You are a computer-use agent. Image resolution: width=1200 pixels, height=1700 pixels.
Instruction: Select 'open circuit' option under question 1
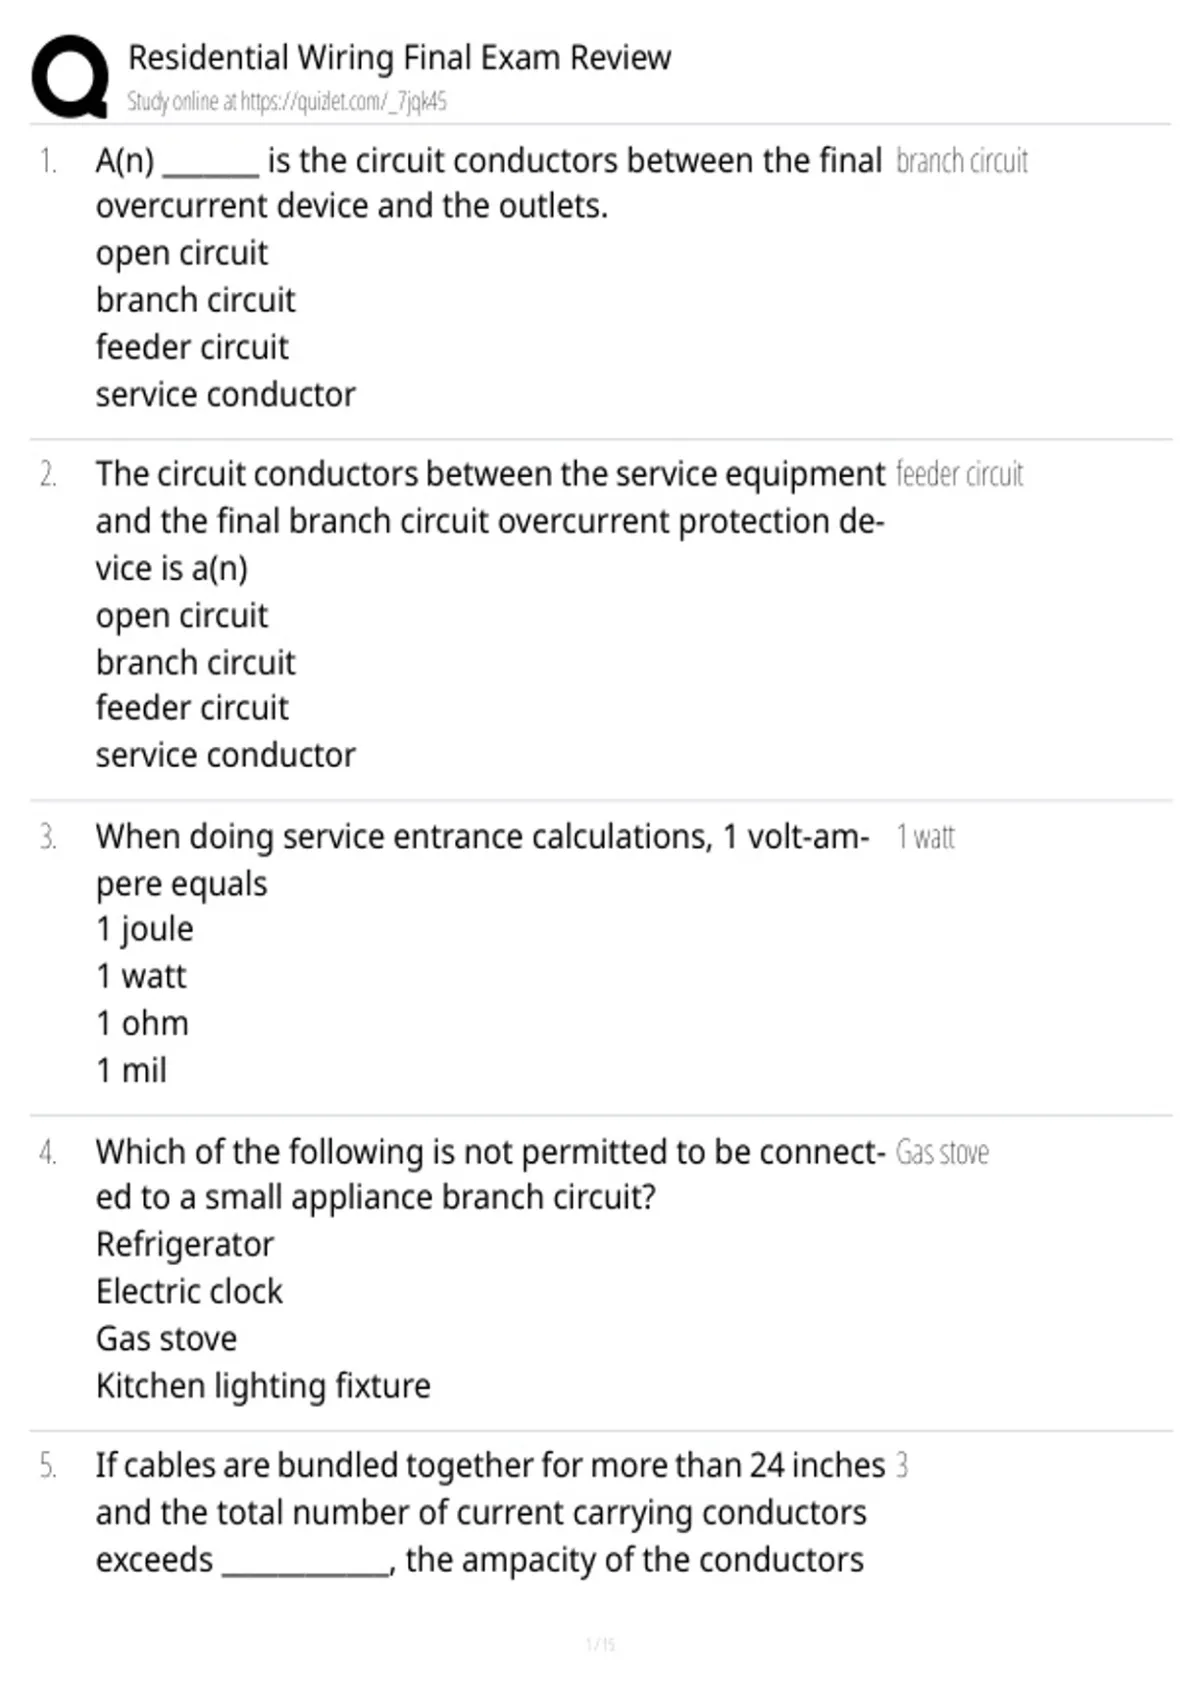coord(182,253)
